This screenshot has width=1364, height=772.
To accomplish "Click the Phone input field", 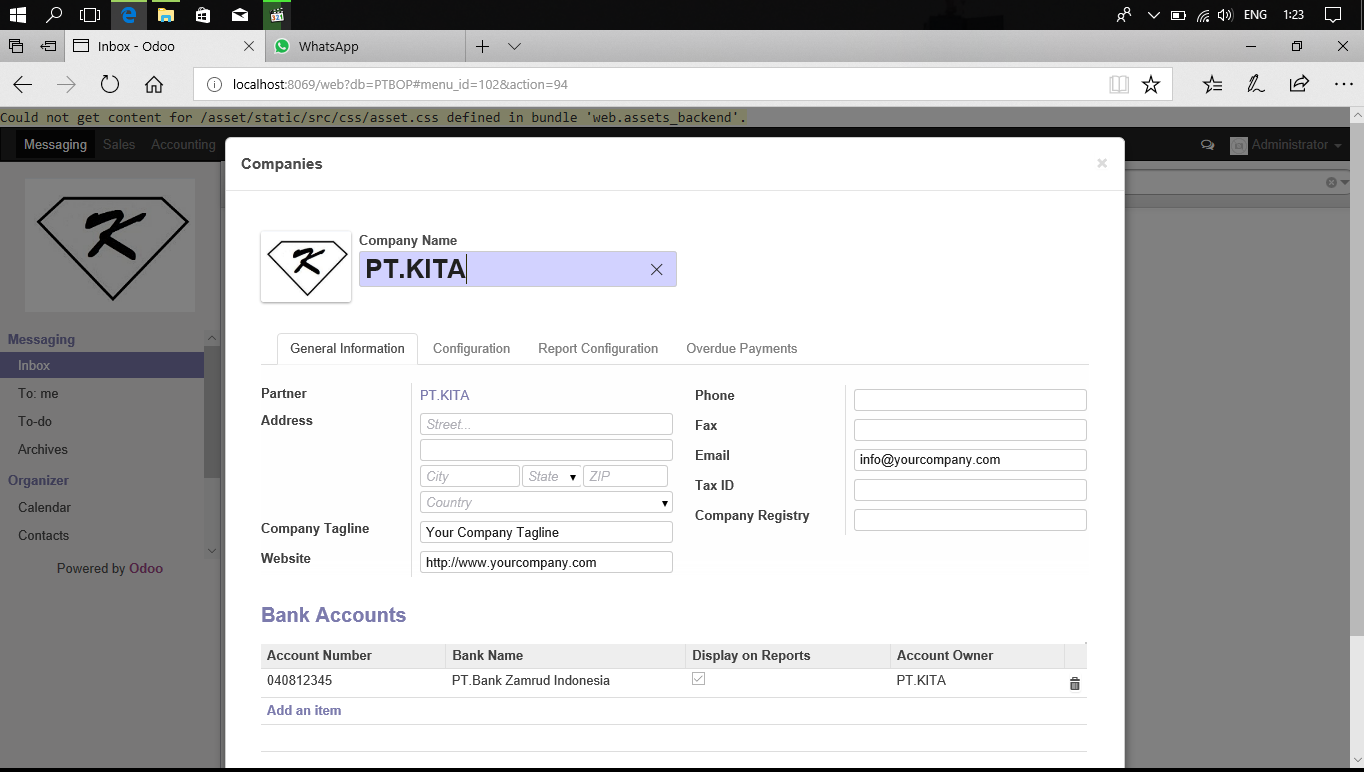I will [x=970, y=400].
